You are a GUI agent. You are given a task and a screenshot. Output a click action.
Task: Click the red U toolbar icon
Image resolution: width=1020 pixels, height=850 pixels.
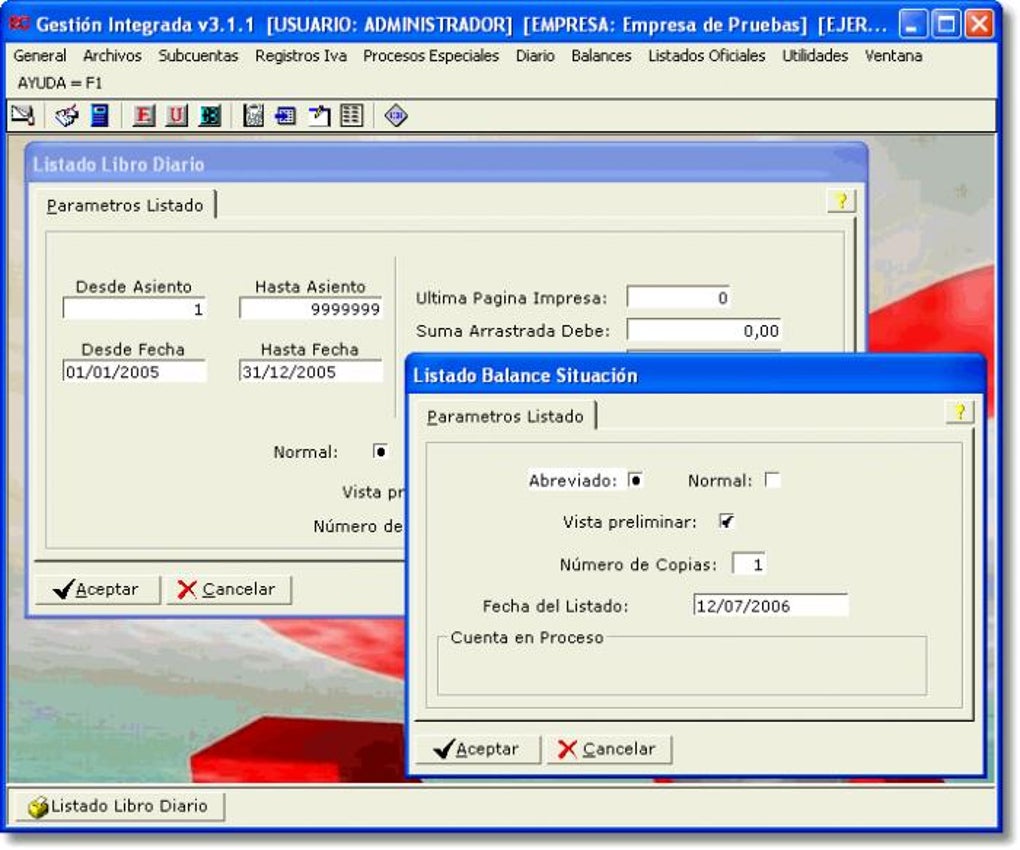click(x=176, y=116)
